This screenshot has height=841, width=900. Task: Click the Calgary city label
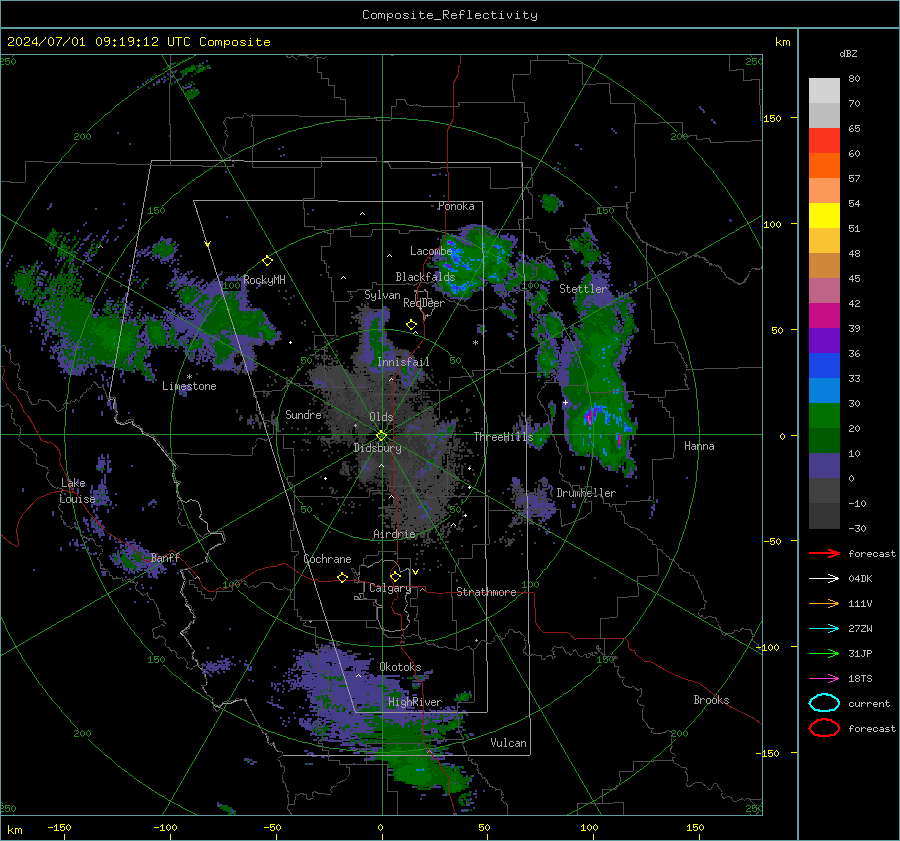[390, 588]
